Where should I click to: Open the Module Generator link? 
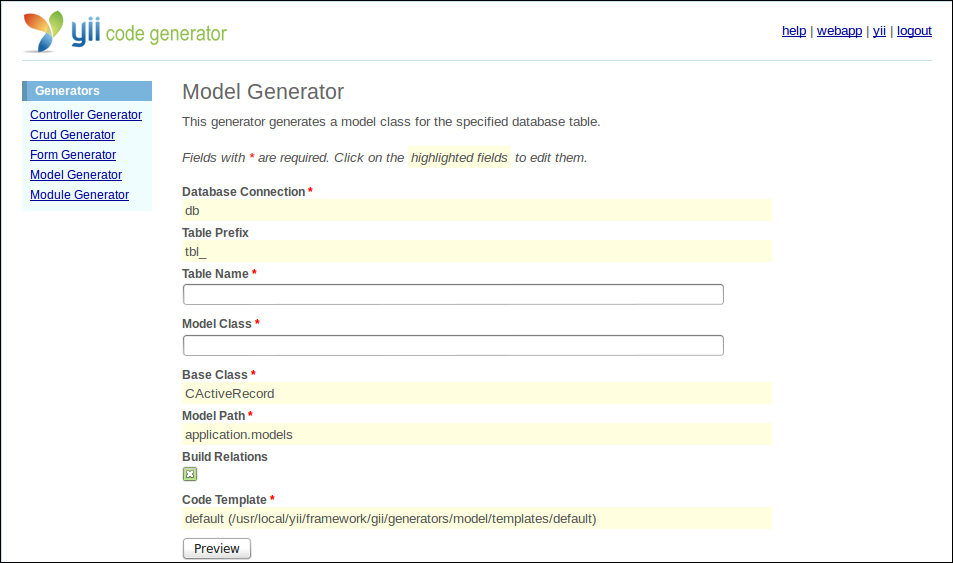pyautogui.click(x=80, y=195)
